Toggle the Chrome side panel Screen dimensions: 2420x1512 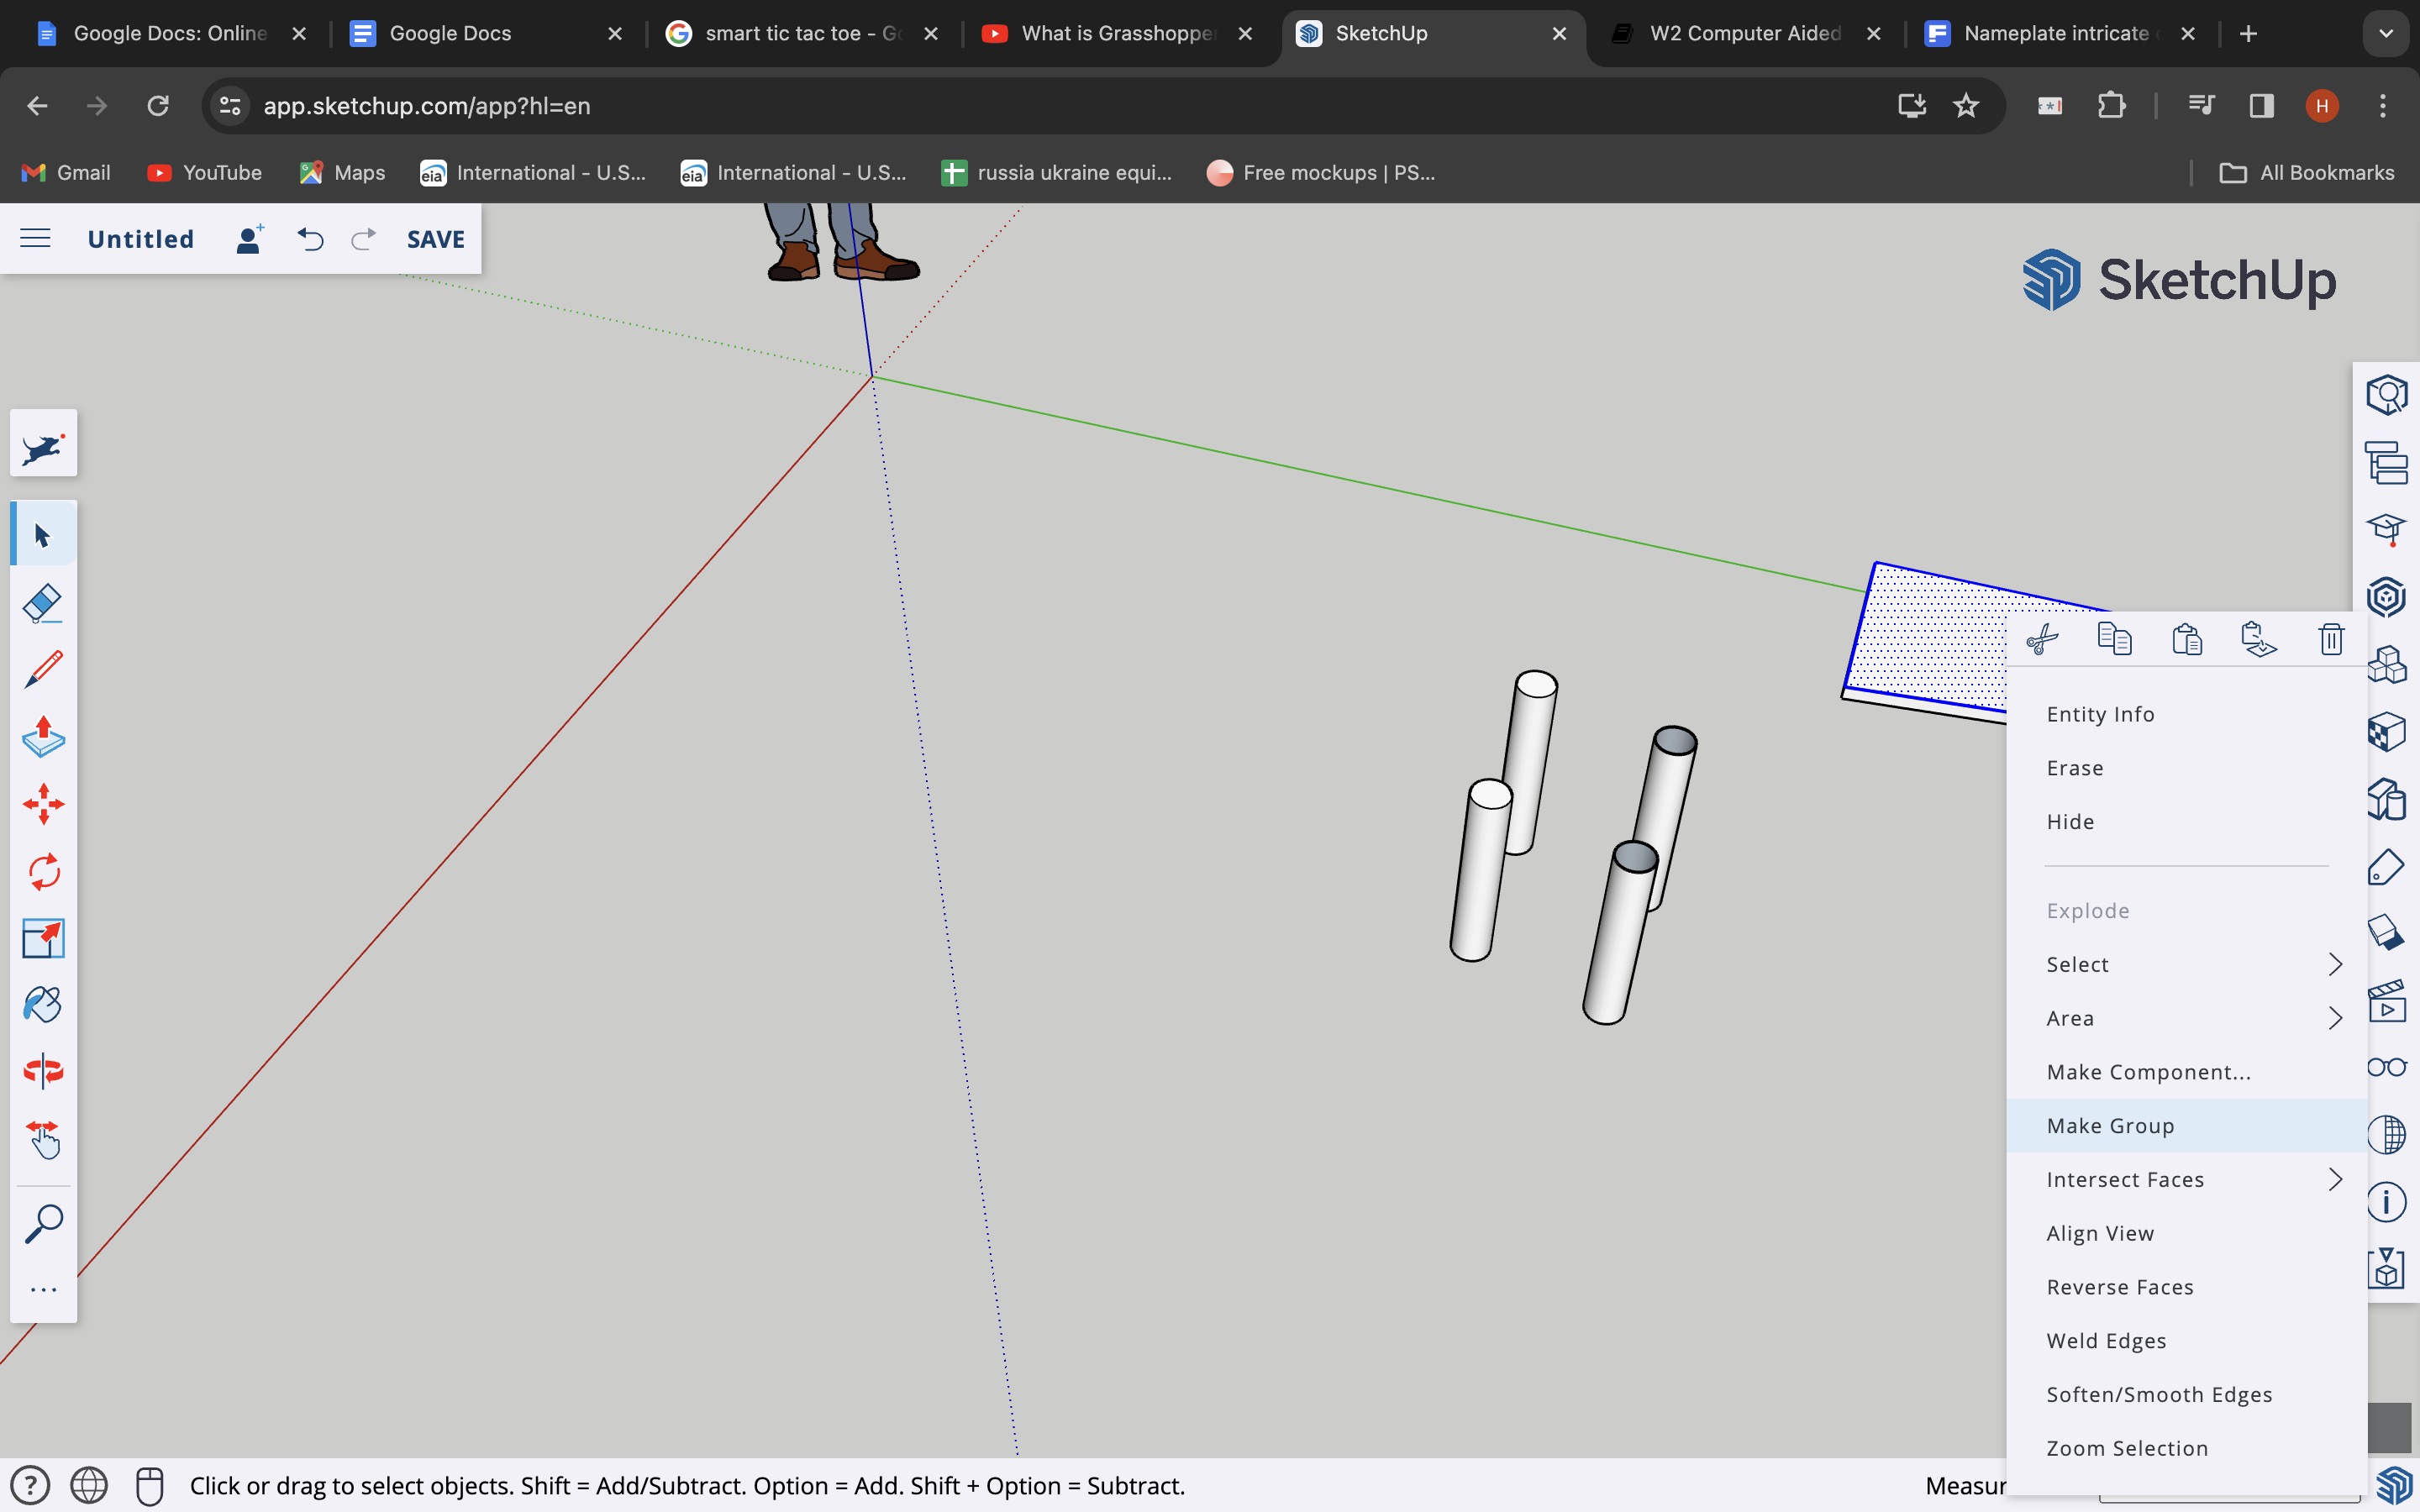(x=2262, y=105)
